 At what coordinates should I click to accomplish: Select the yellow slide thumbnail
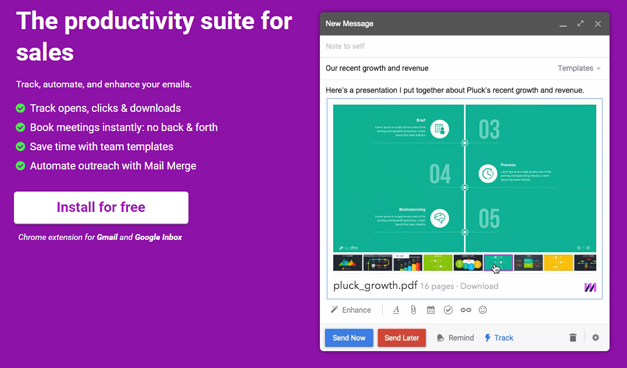(558, 263)
